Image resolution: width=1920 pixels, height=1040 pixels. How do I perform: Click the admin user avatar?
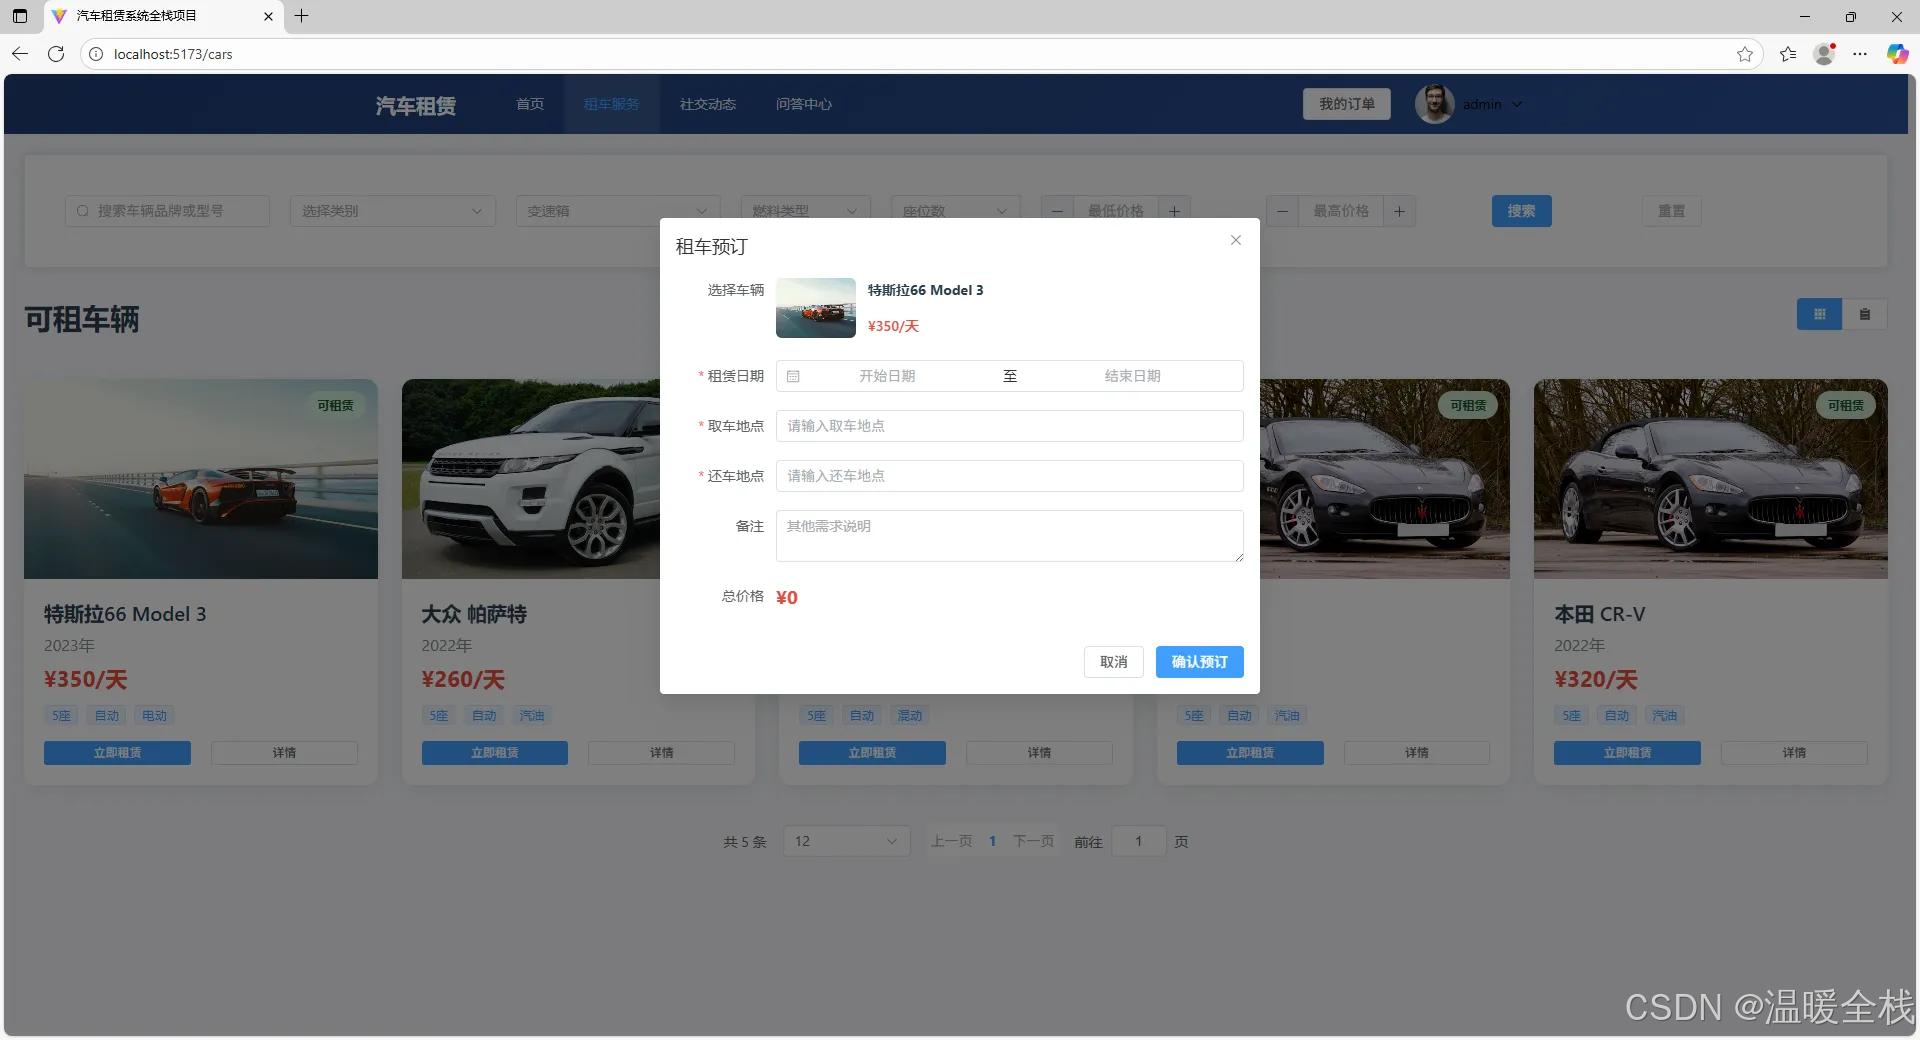pos(1435,104)
